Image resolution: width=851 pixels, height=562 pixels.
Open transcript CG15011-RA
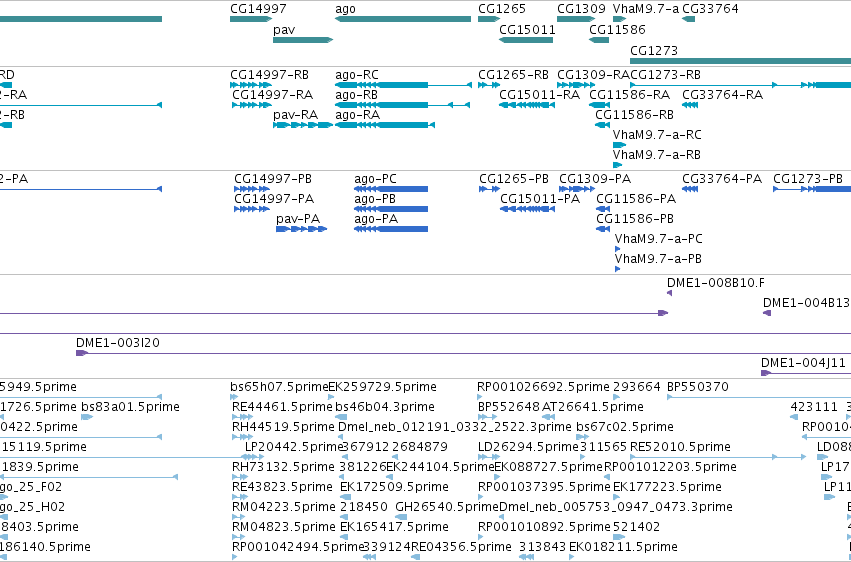pyautogui.click(x=527, y=105)
